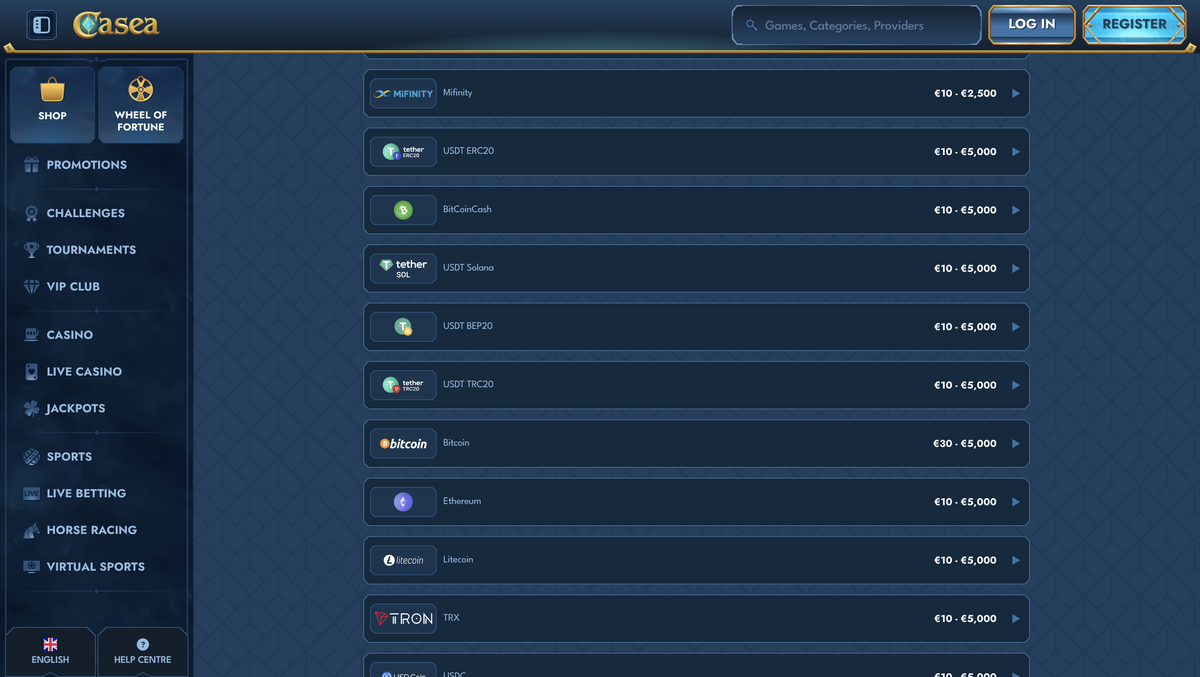1200x677 pixels.
Task: Click the Casino slot icon
Action: click(31, 335)
